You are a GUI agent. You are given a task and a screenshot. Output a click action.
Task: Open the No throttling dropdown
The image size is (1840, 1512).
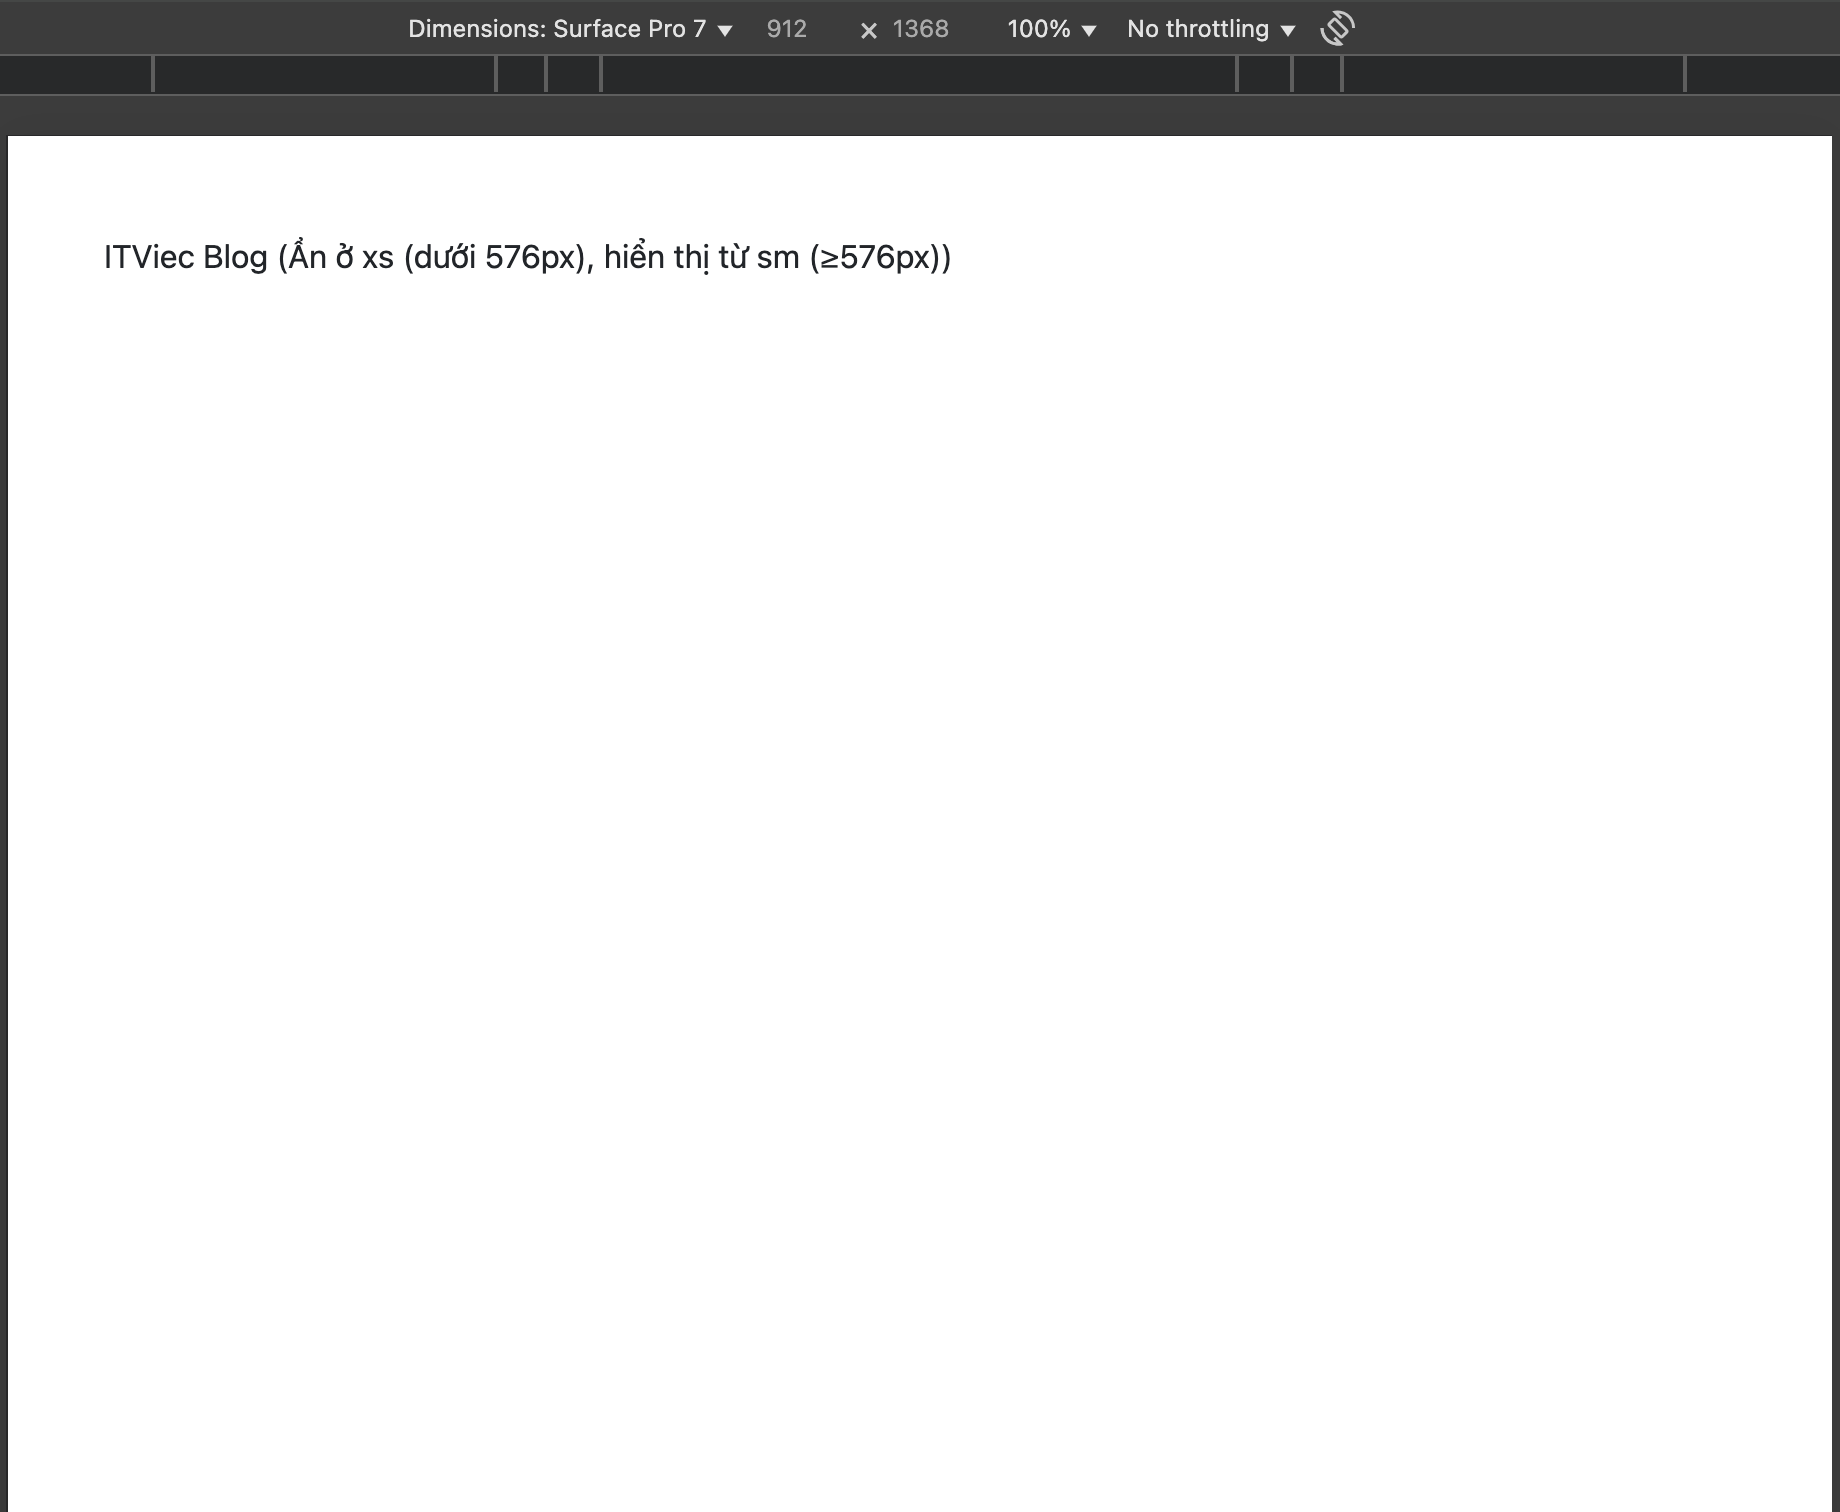[1211, 29]
